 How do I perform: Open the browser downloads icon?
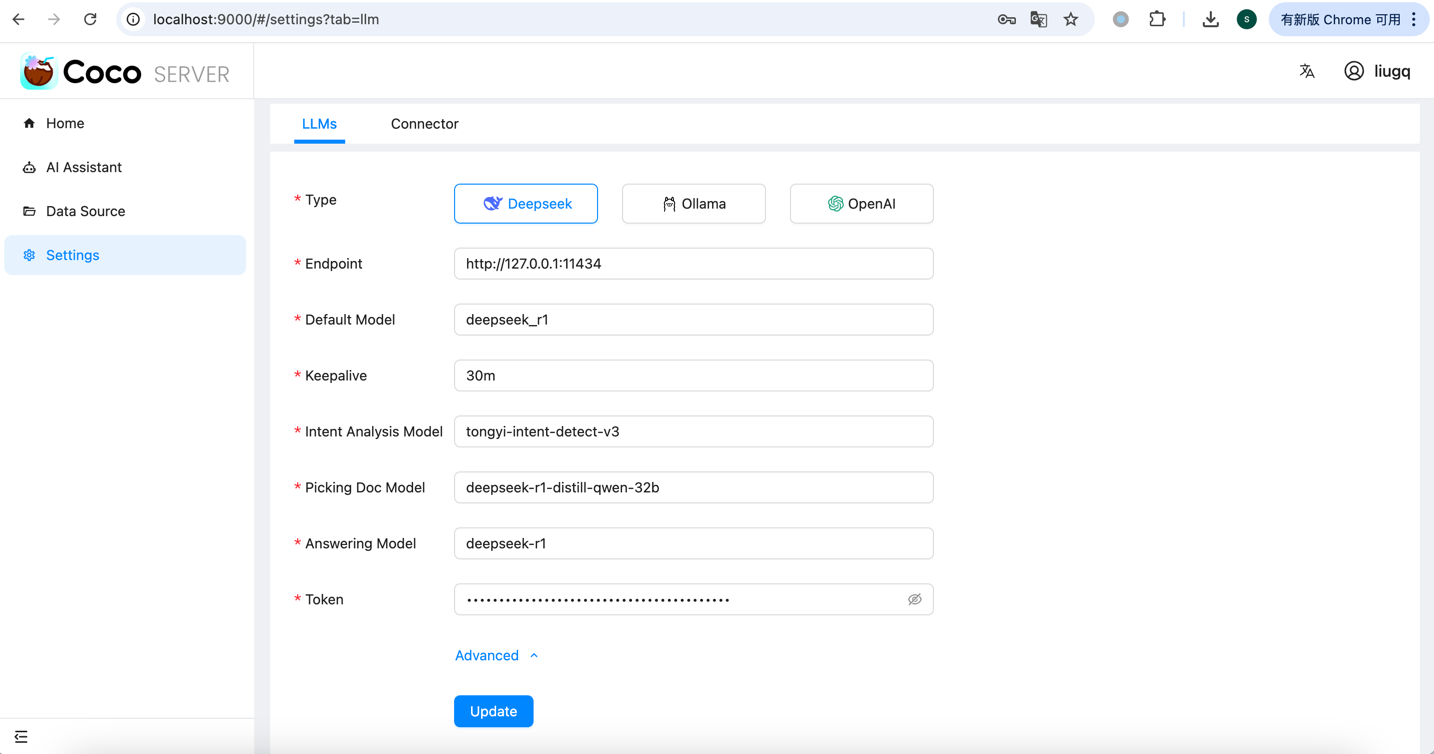point(1210,19)
